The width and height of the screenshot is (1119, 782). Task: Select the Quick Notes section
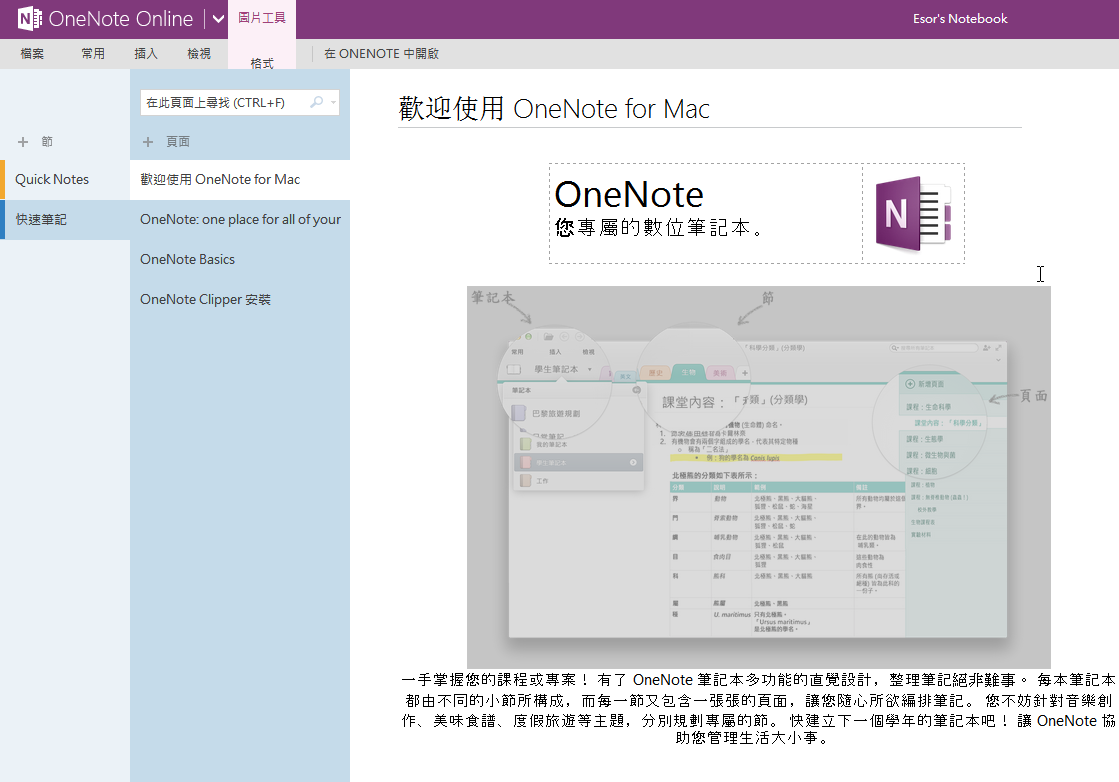[x=65, y=179]
